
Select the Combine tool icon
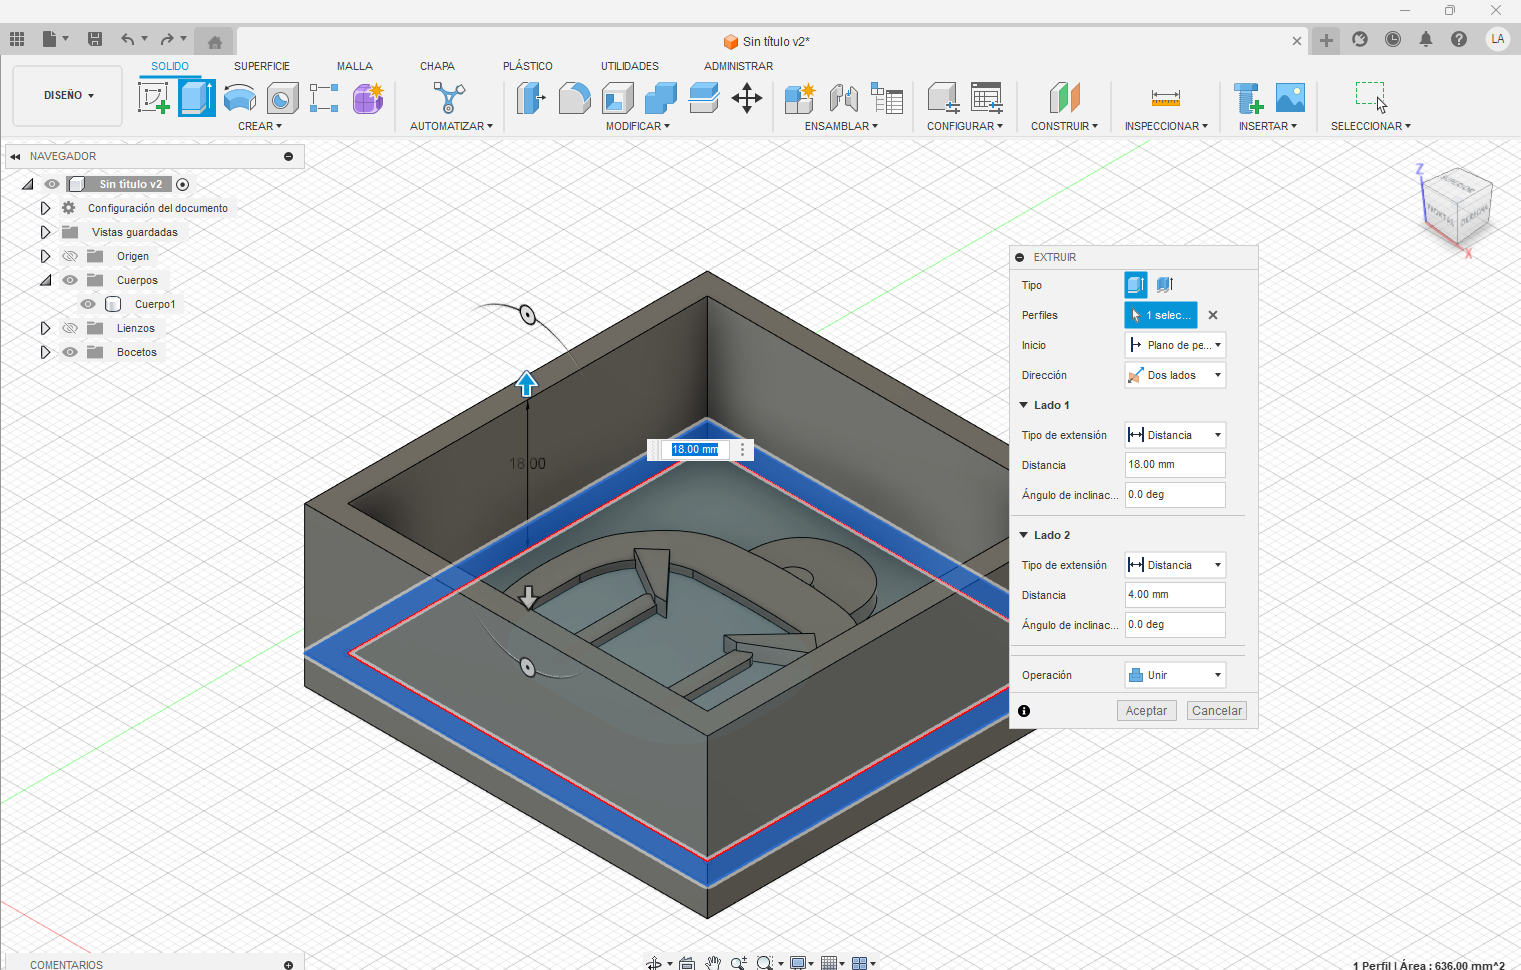tap(661, 98)
